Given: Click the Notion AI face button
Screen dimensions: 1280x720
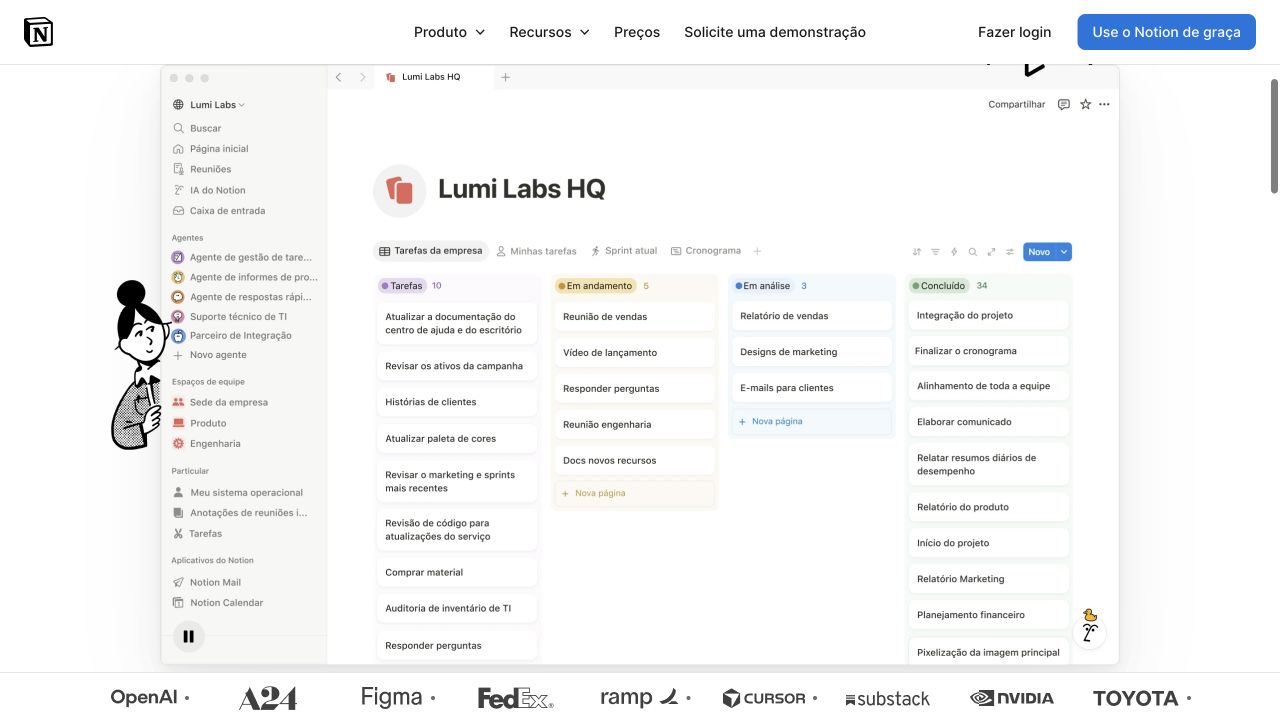Looking at the screenshot, I should pos(1090,631).
